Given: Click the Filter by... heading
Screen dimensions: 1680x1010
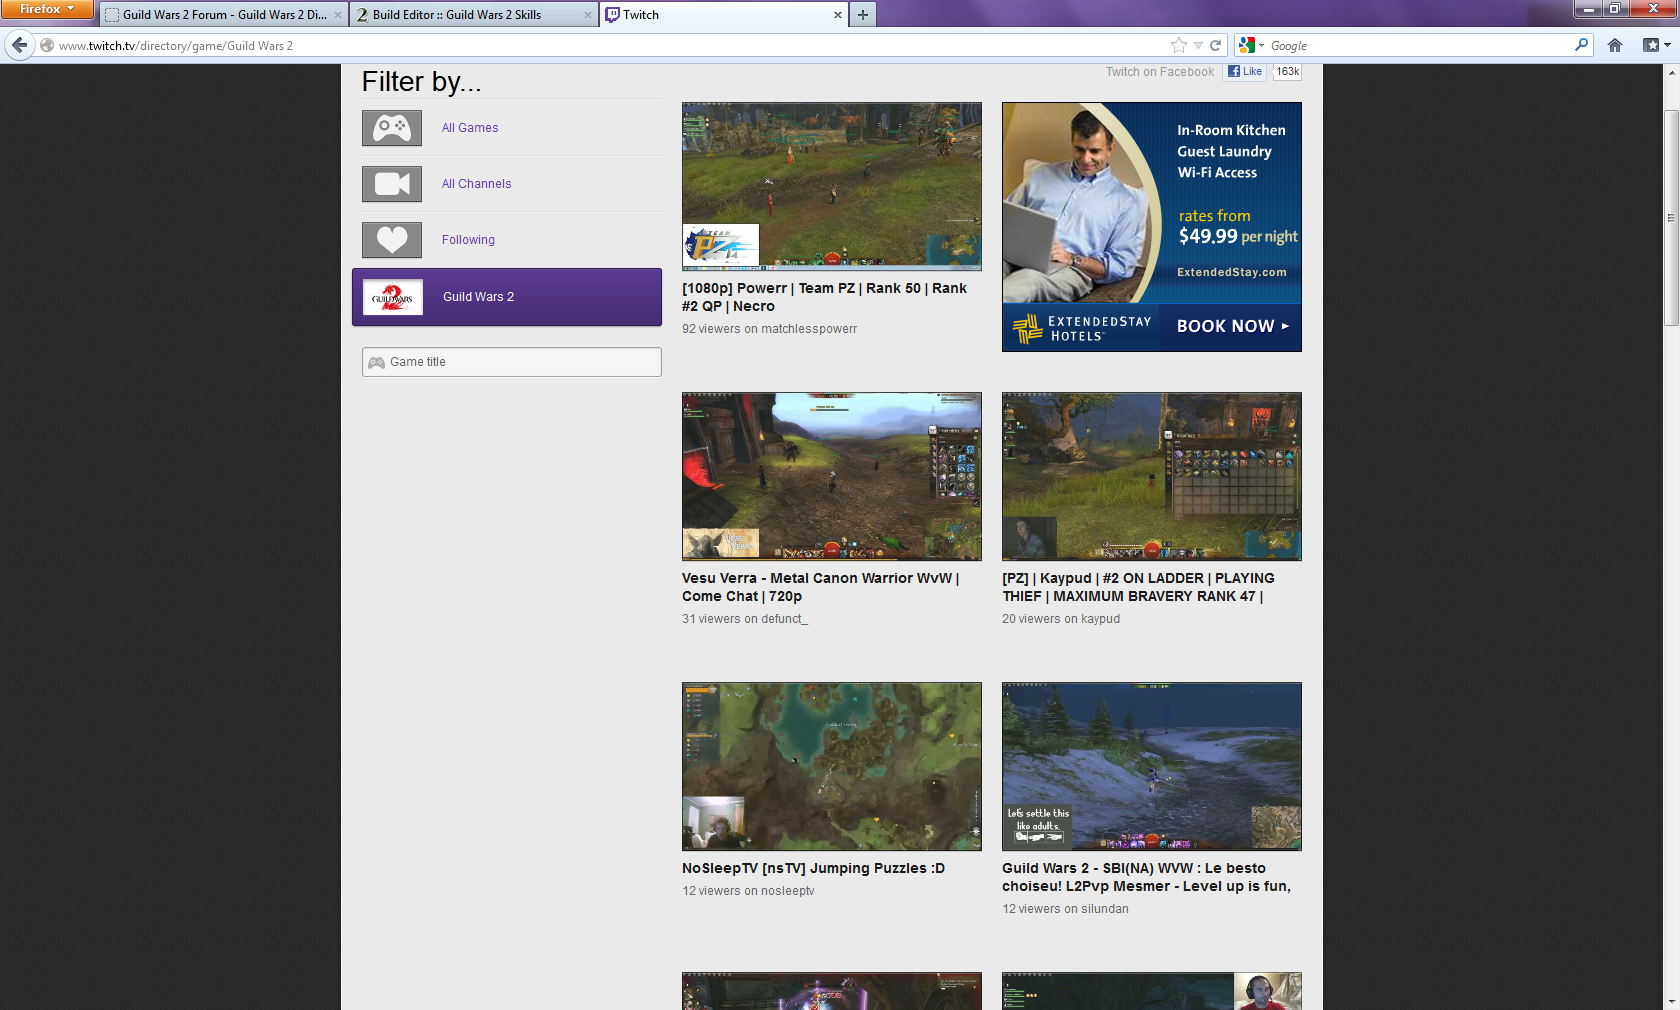Looking at the screenshot, I should [x=421, y=82].
